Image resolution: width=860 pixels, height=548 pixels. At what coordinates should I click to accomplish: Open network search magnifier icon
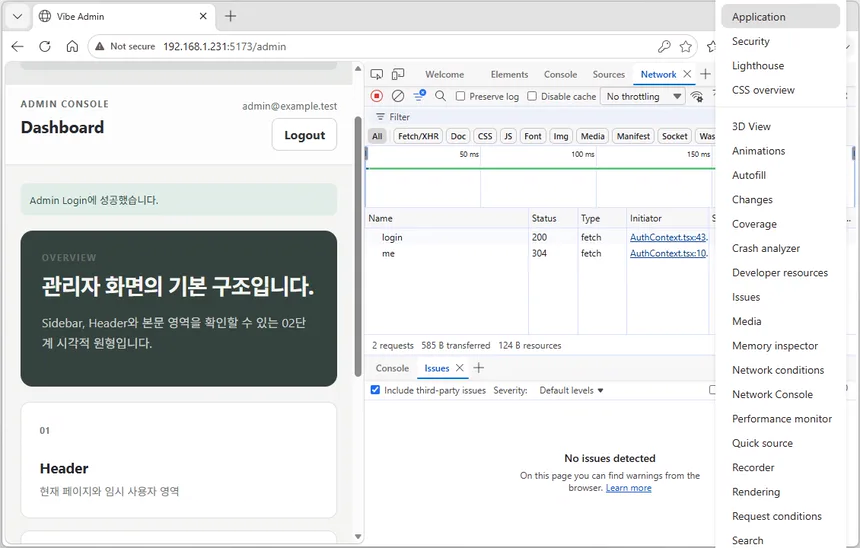point(440,96)
